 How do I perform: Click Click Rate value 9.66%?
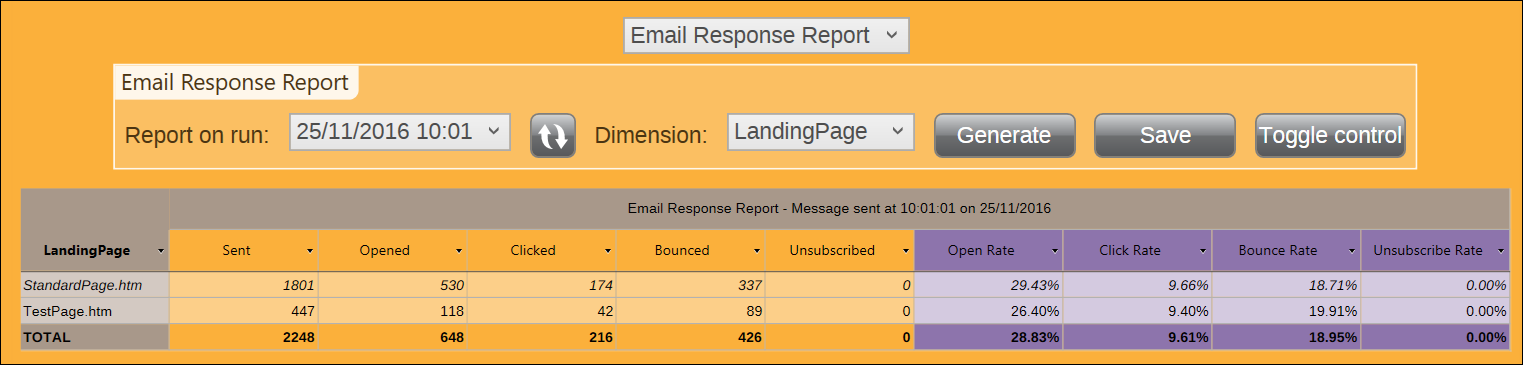click(x=1188, y=285)
